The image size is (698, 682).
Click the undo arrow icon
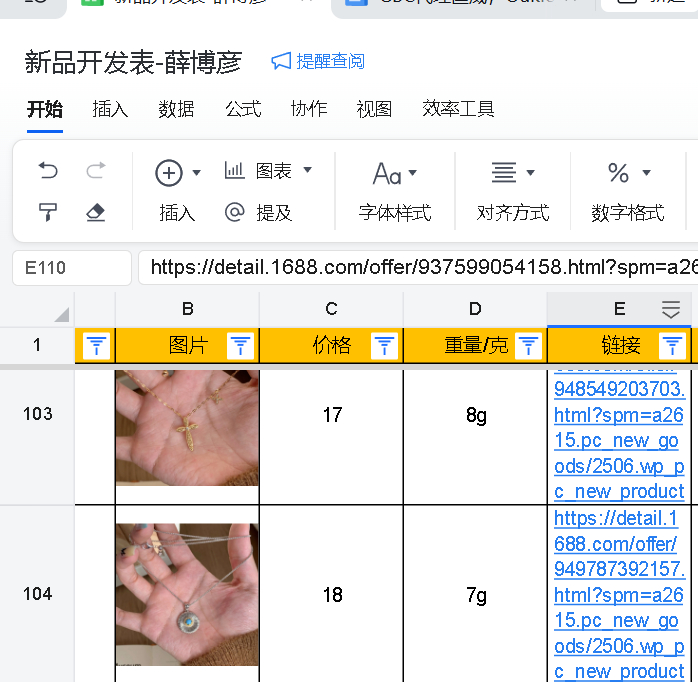(x=48, y=171)
